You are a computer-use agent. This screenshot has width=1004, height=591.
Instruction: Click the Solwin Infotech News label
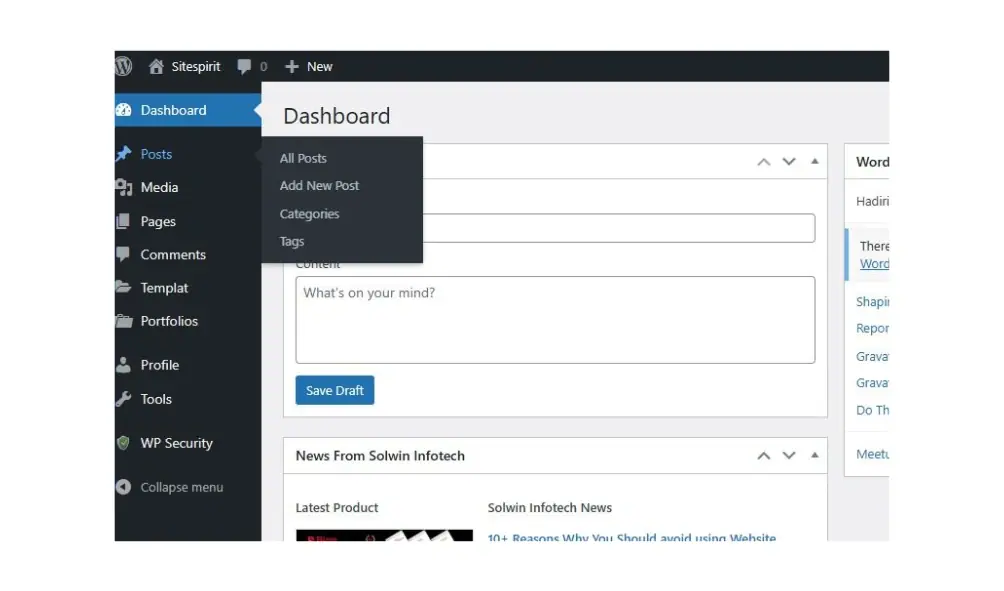pos(549,508)
